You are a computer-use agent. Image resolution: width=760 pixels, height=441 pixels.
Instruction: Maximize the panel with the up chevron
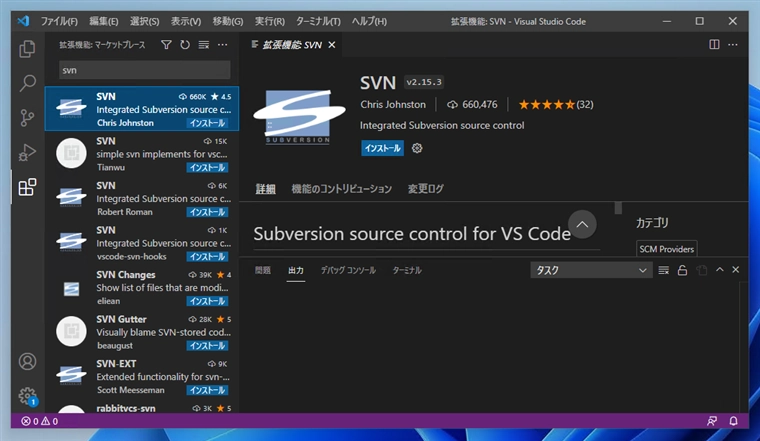[720, 270]
